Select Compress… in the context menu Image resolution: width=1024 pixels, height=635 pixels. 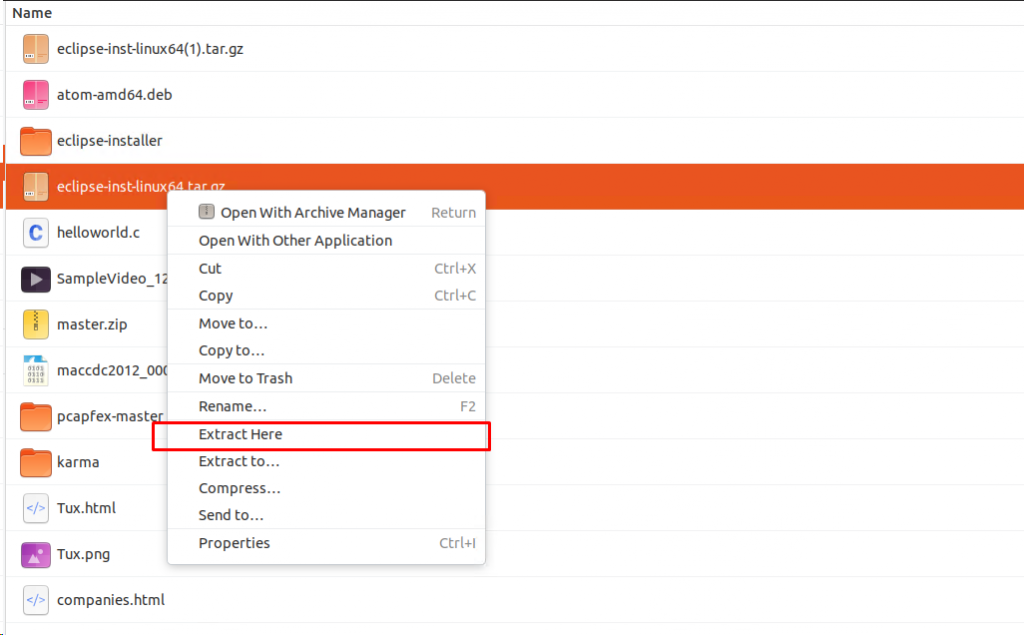(326, 488)
